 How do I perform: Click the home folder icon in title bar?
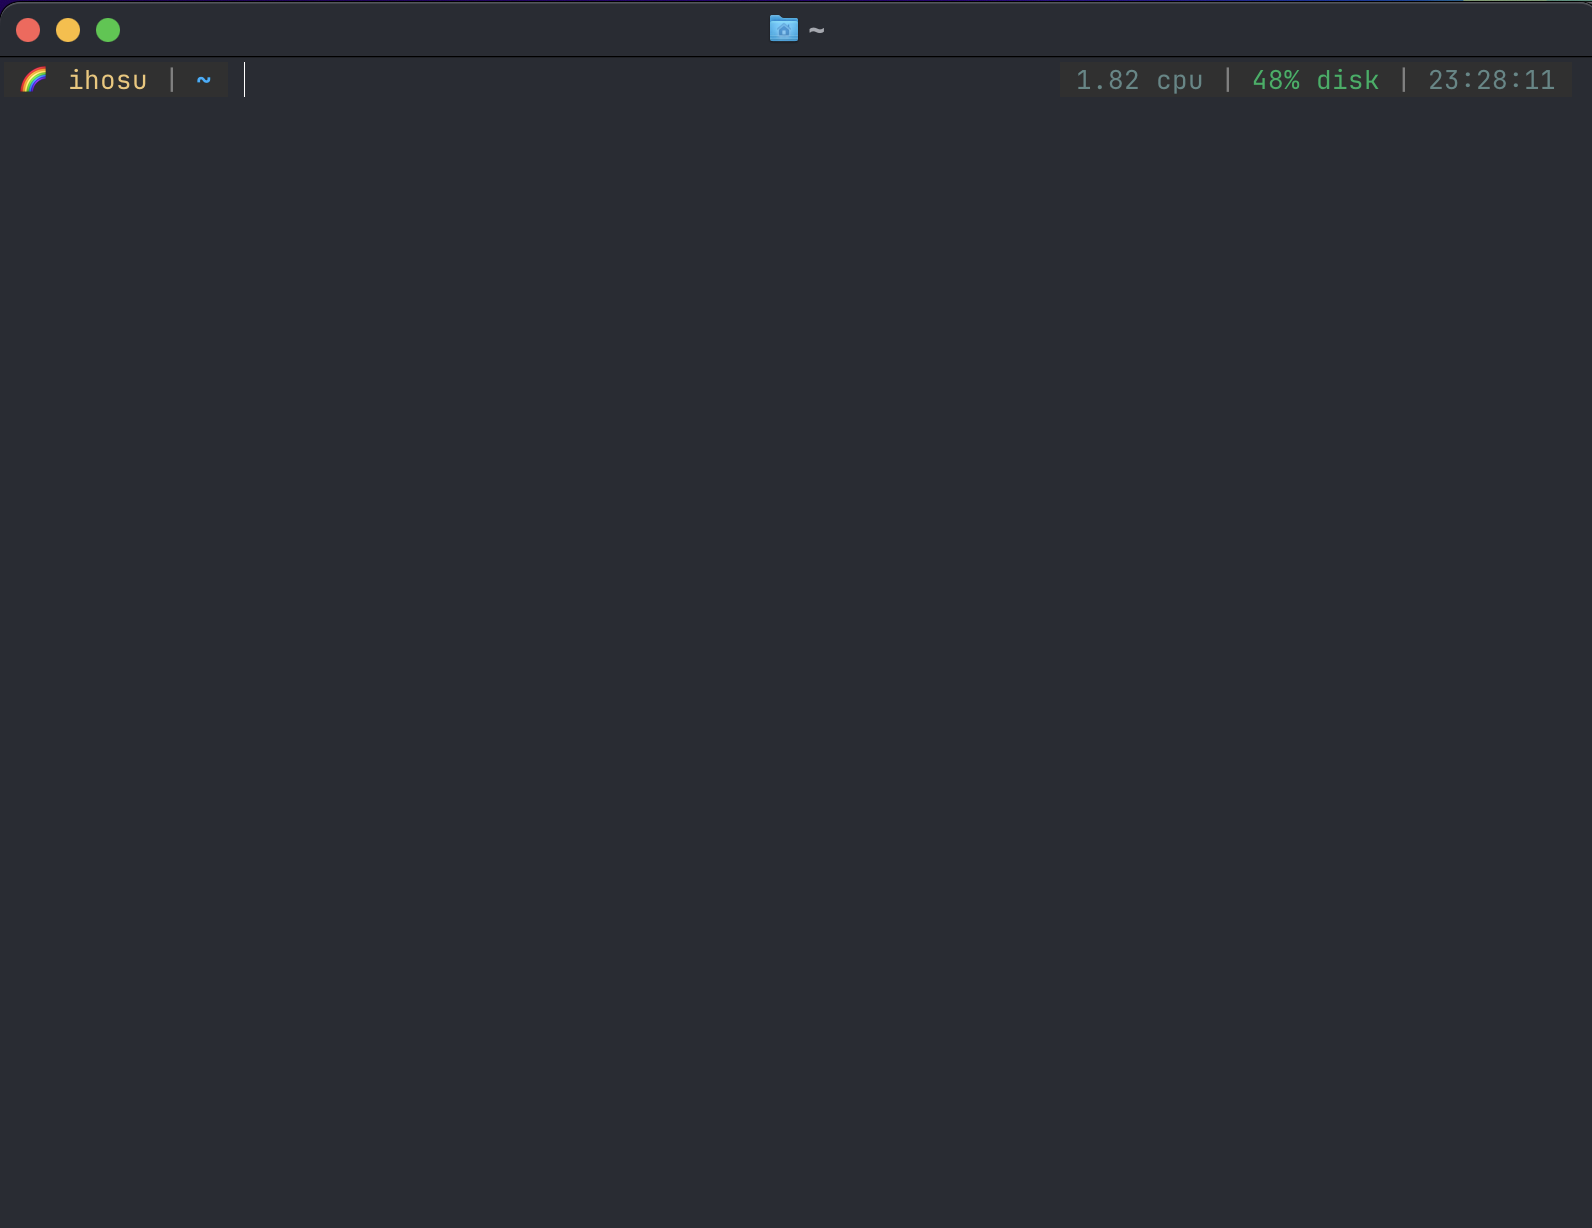click(784, 29)
